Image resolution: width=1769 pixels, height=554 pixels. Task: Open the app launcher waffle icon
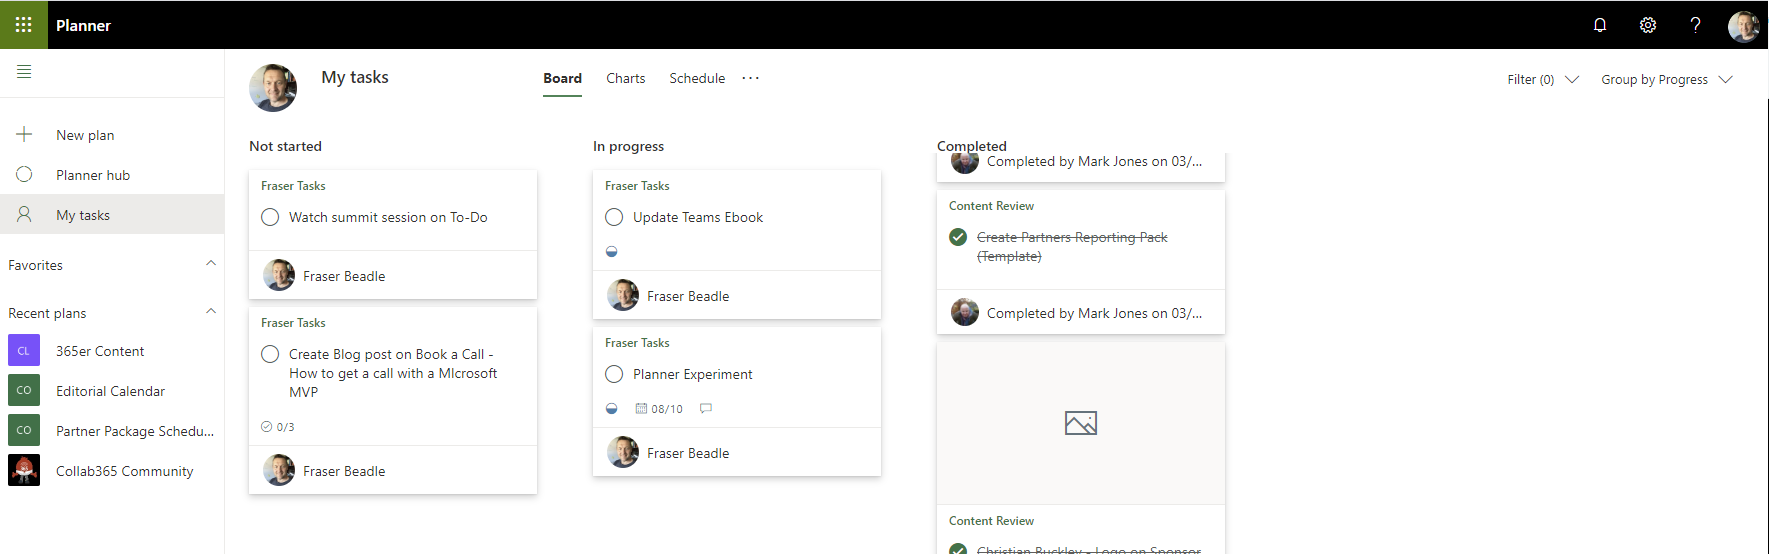pos(24,25)
